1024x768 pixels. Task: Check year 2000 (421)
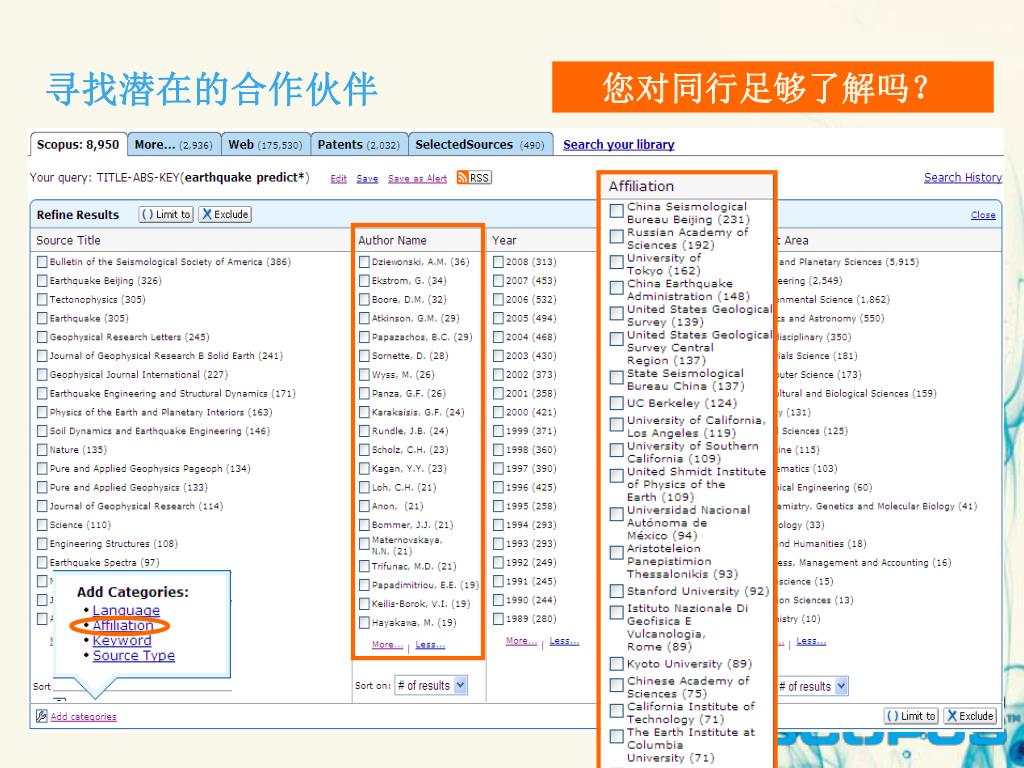[x=498, y=412]
